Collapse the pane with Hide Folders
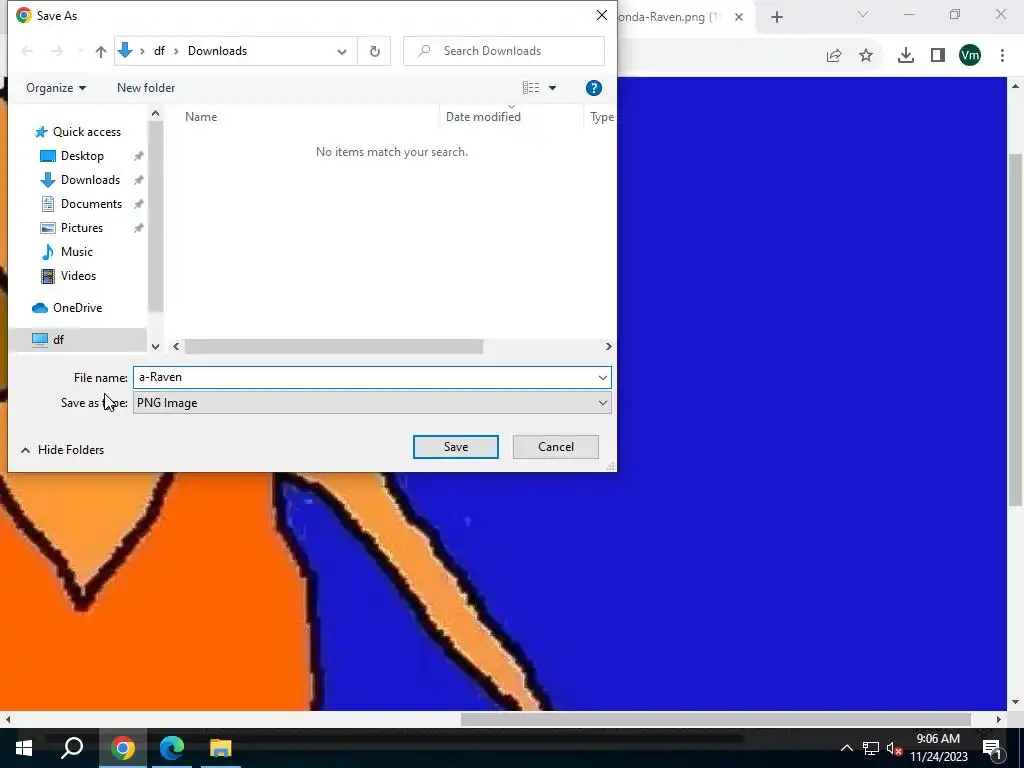The image size is (1024, 768). (x=63, y=450)
